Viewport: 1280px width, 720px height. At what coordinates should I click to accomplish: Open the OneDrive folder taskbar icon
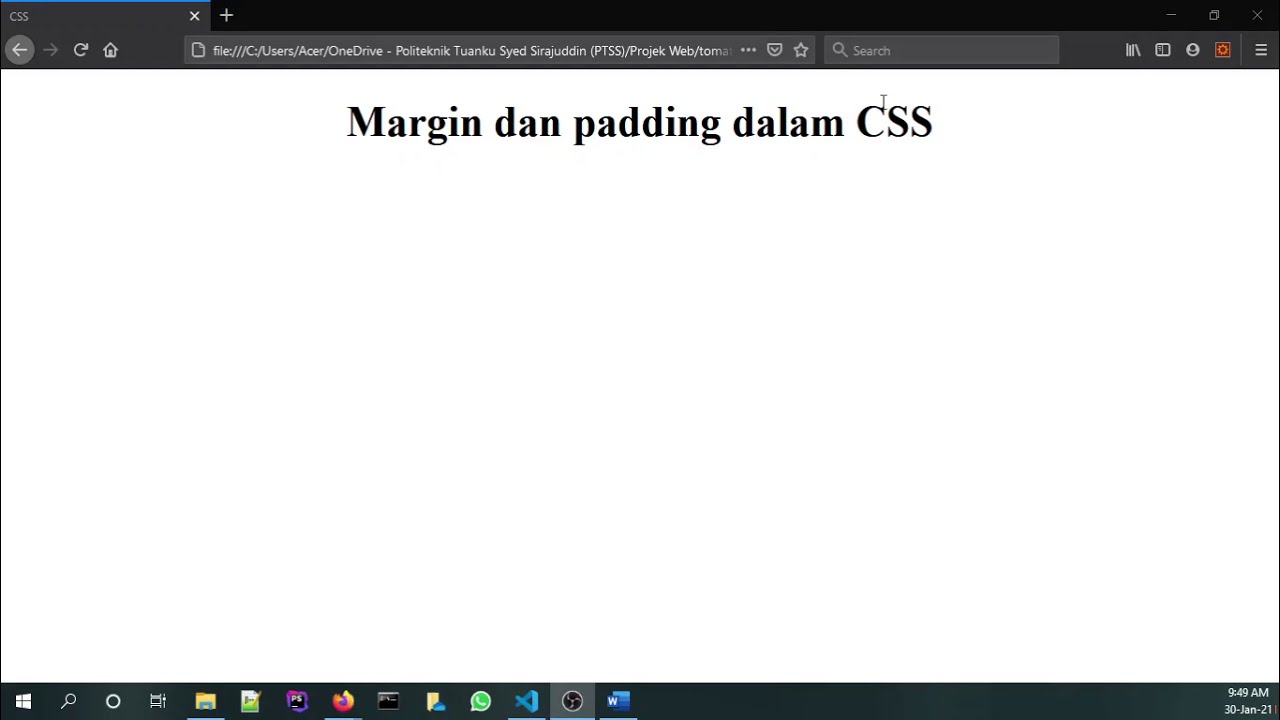(435, 701)
